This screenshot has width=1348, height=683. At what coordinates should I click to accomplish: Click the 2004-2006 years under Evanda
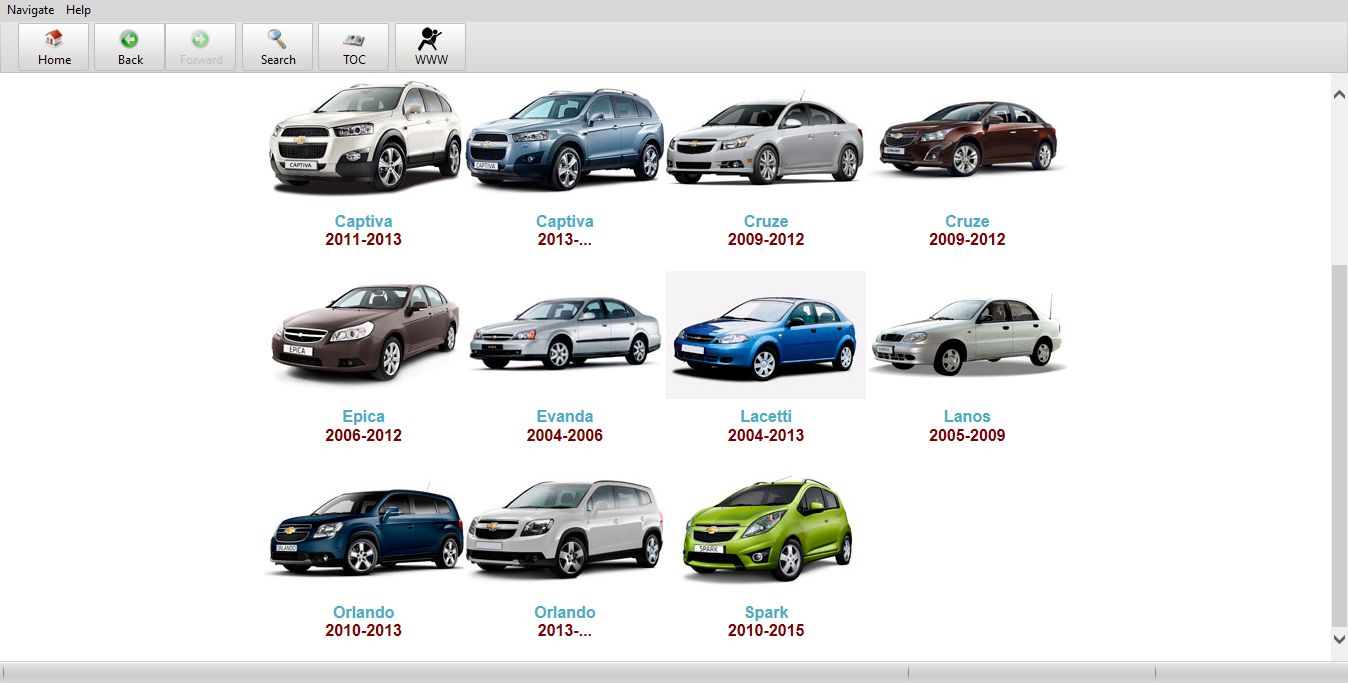pos(565,435)
